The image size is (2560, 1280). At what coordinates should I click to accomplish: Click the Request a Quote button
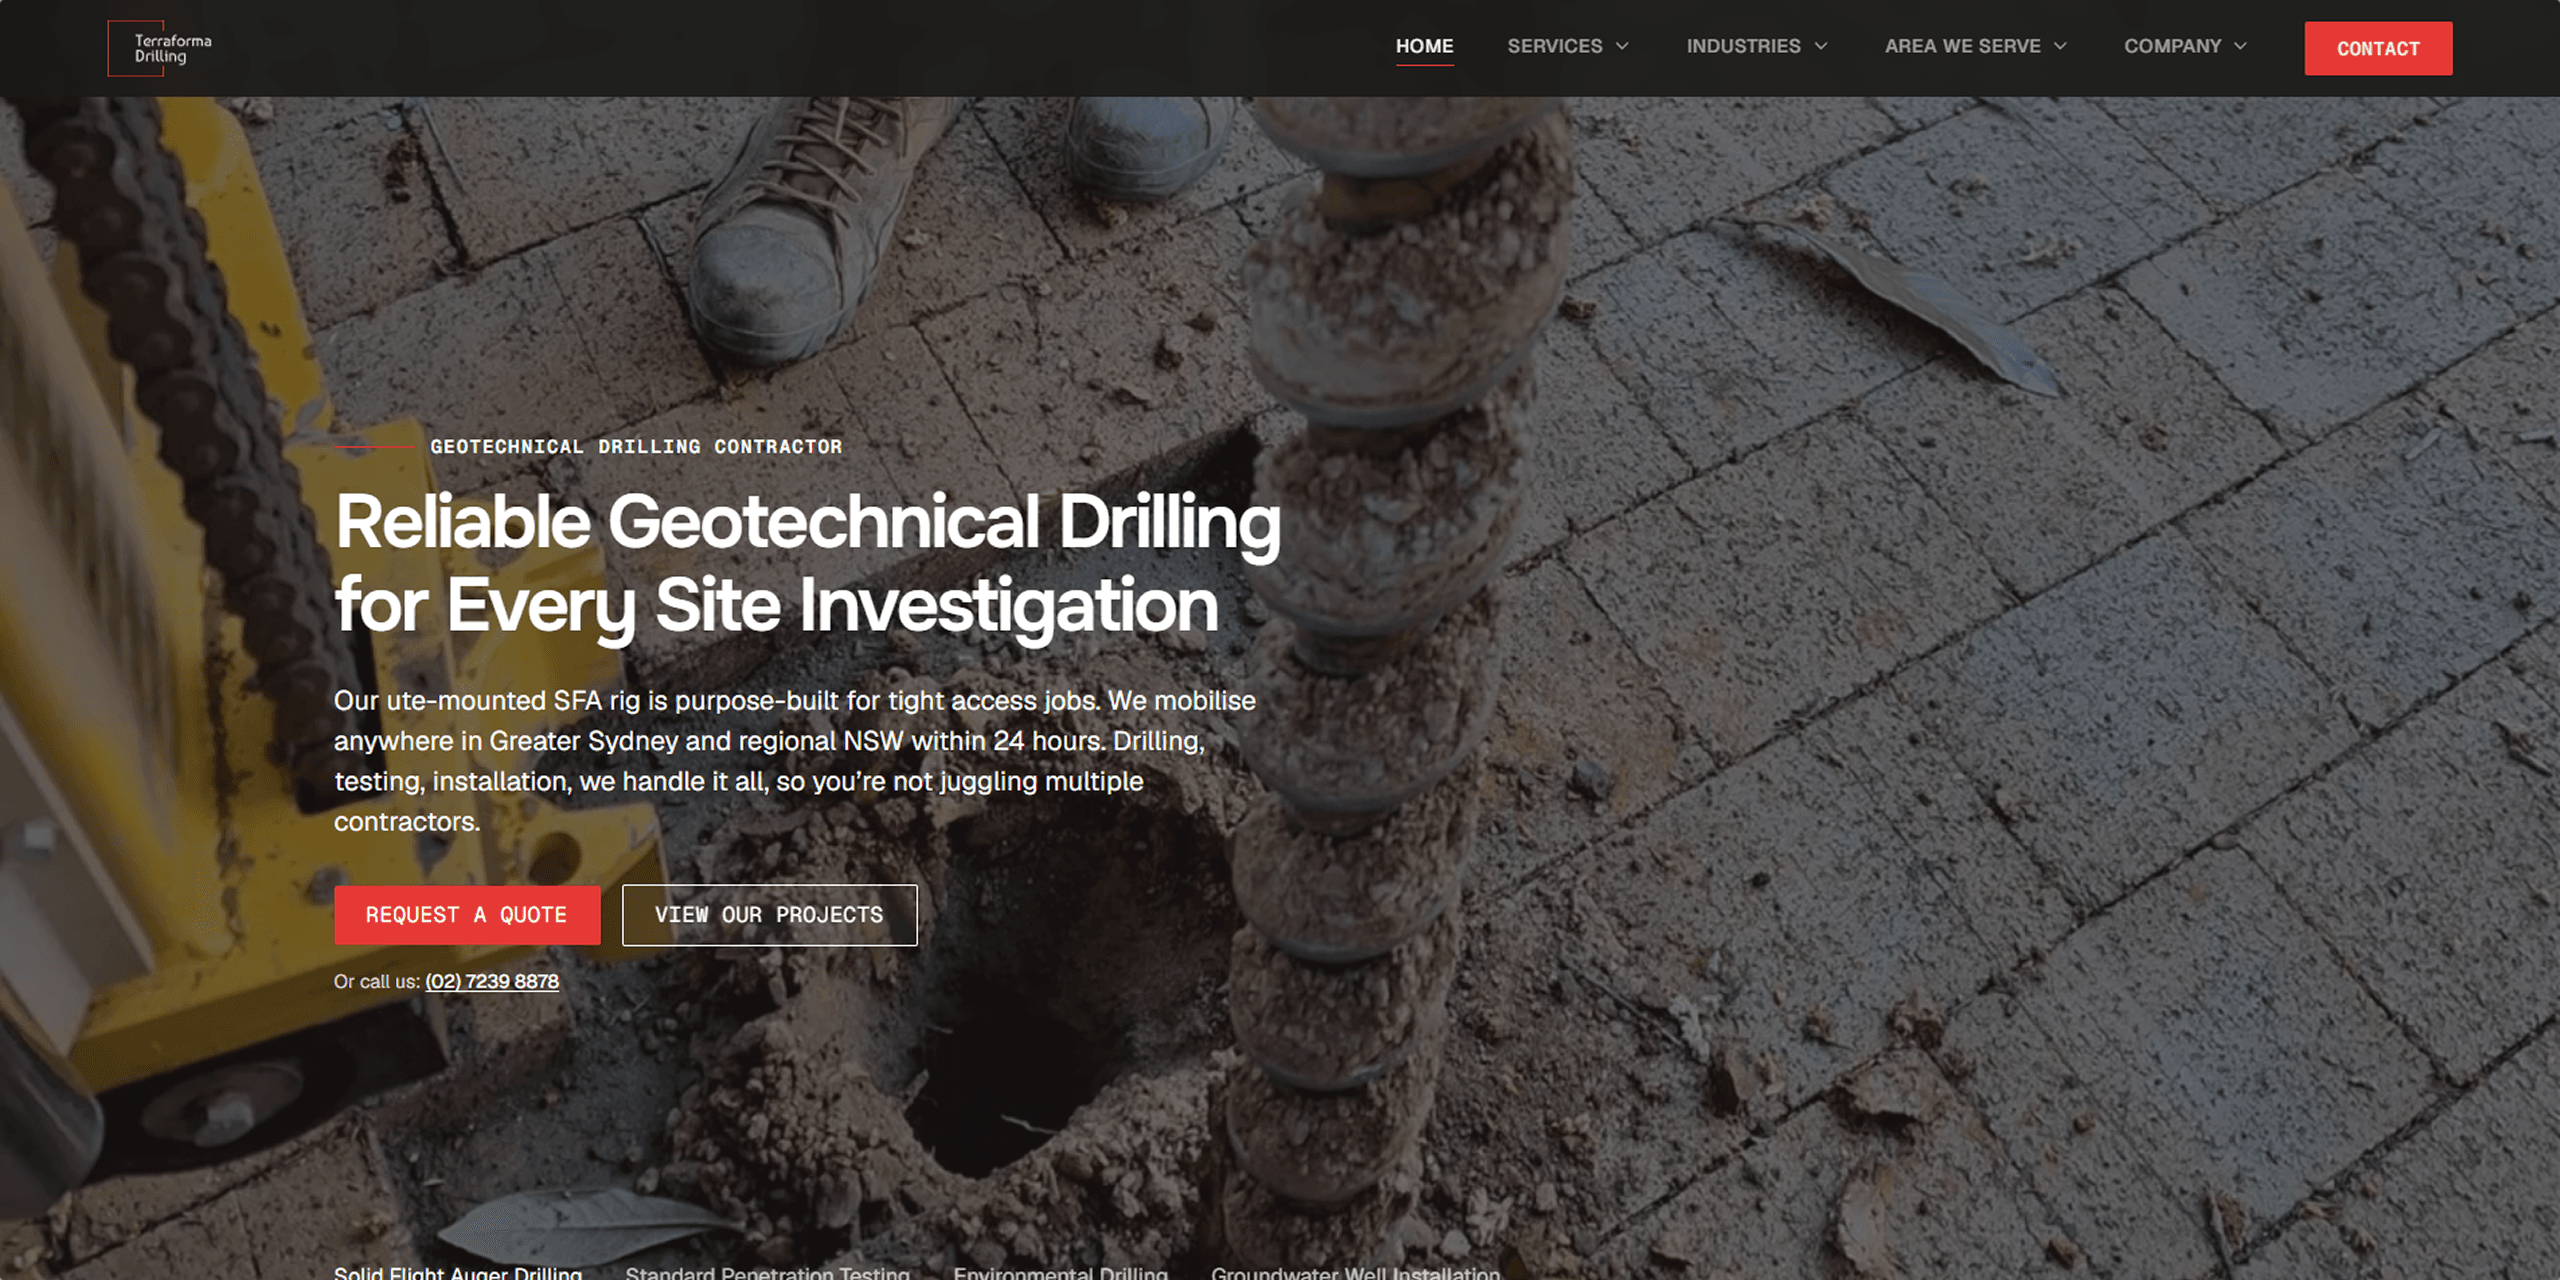[x=467, y=915]
